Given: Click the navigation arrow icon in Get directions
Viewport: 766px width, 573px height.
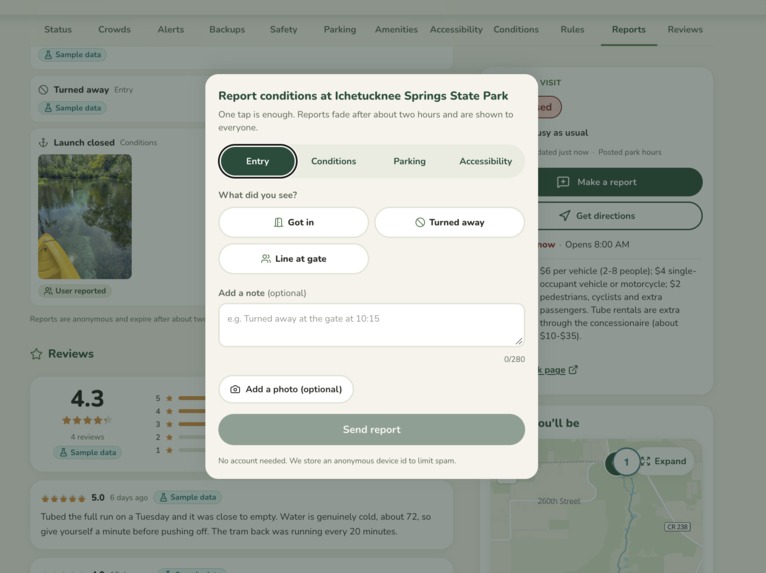Looking at the screenshot, I should click(565, 215).
